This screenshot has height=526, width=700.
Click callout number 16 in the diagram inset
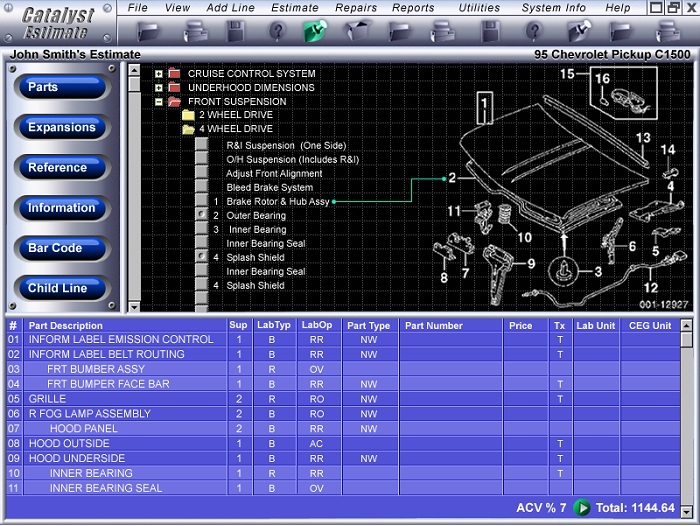coord(602,79)
